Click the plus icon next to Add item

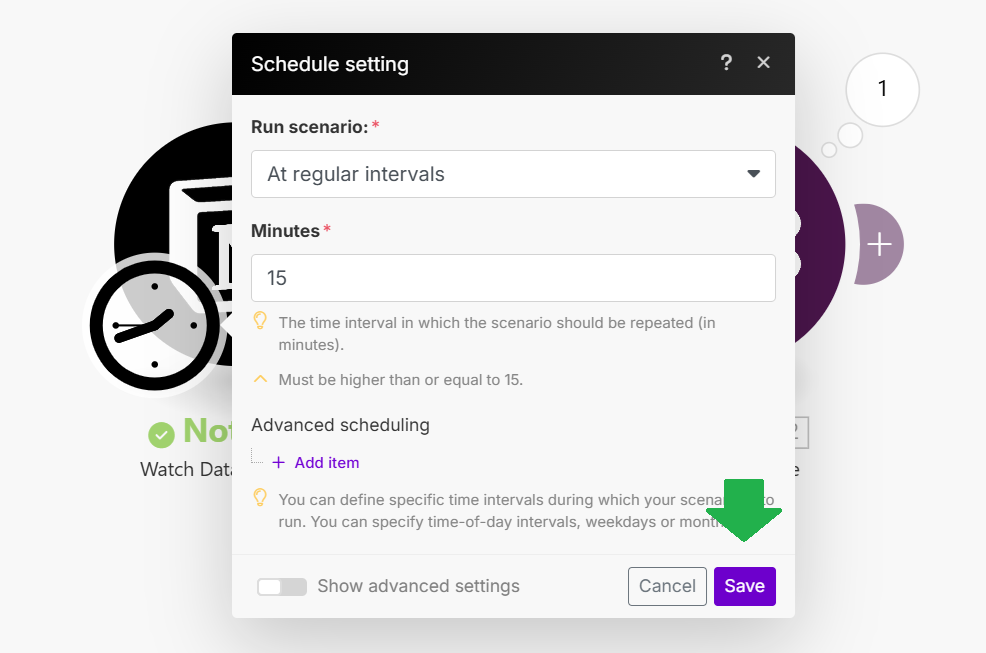point(279,462)
